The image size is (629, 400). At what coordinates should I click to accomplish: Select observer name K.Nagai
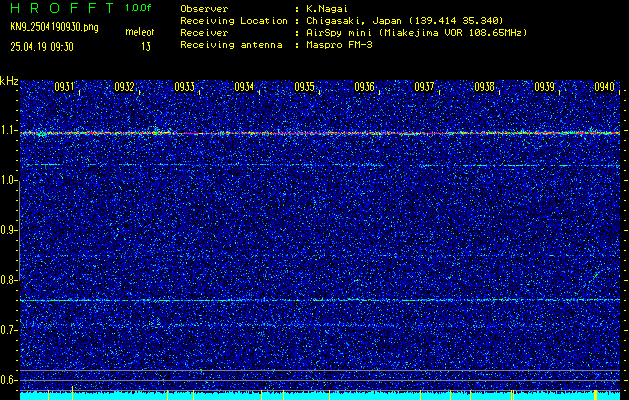[326, 9]
